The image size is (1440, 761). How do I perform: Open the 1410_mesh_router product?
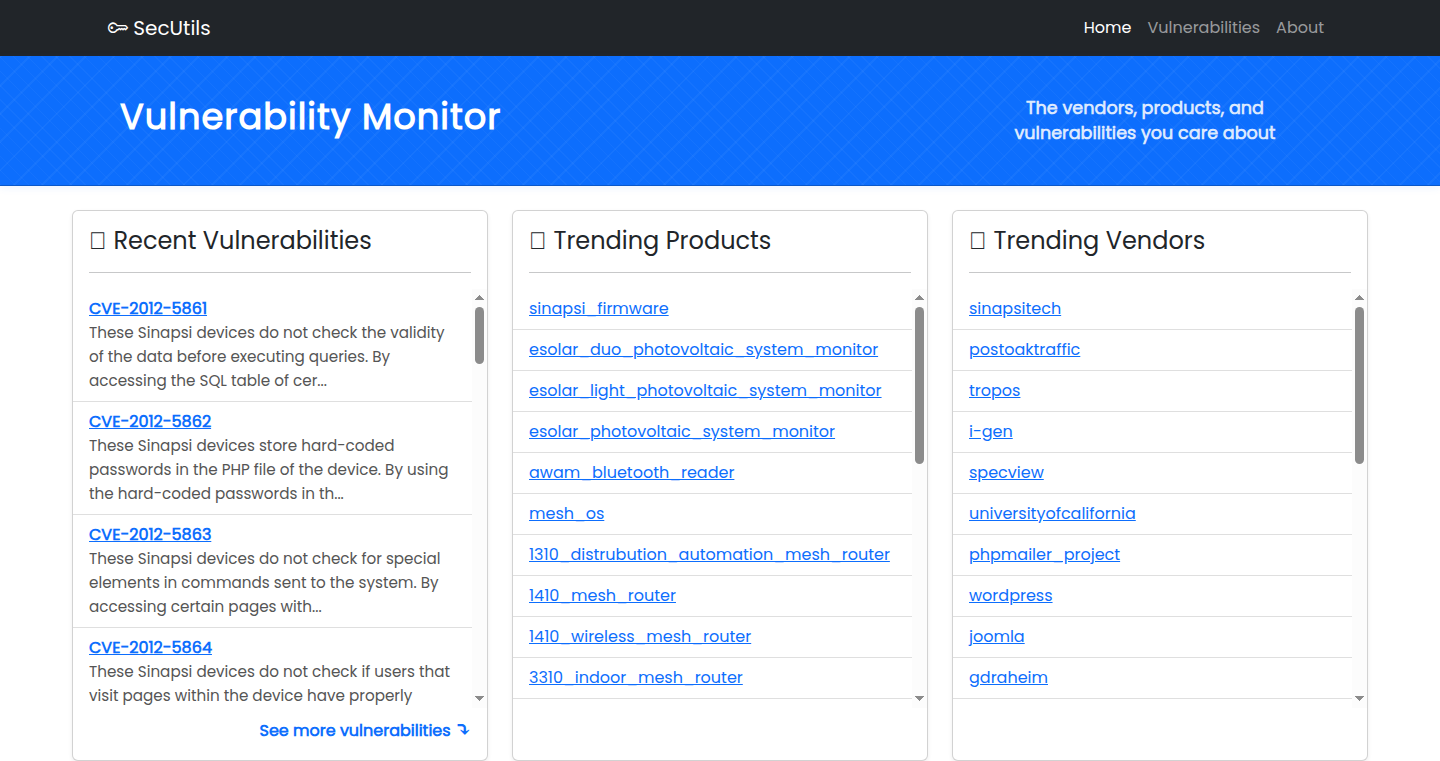602,595
